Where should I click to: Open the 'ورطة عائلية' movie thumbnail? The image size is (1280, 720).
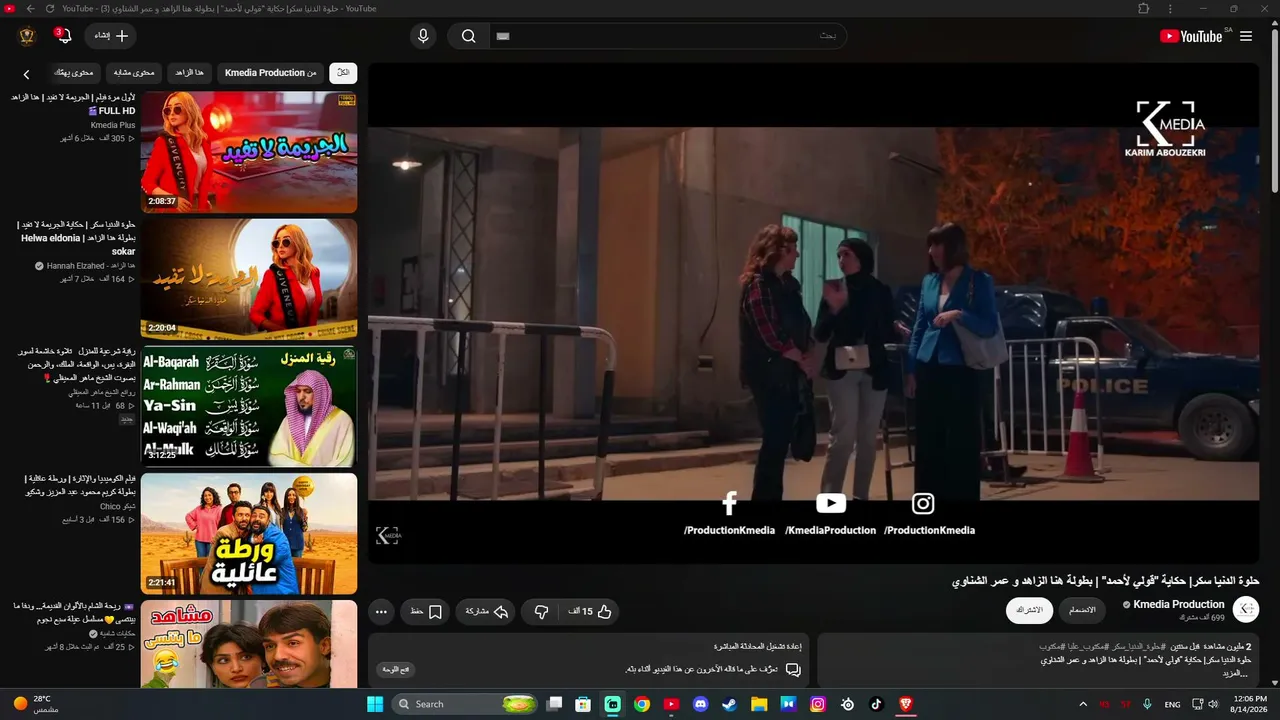249,533
